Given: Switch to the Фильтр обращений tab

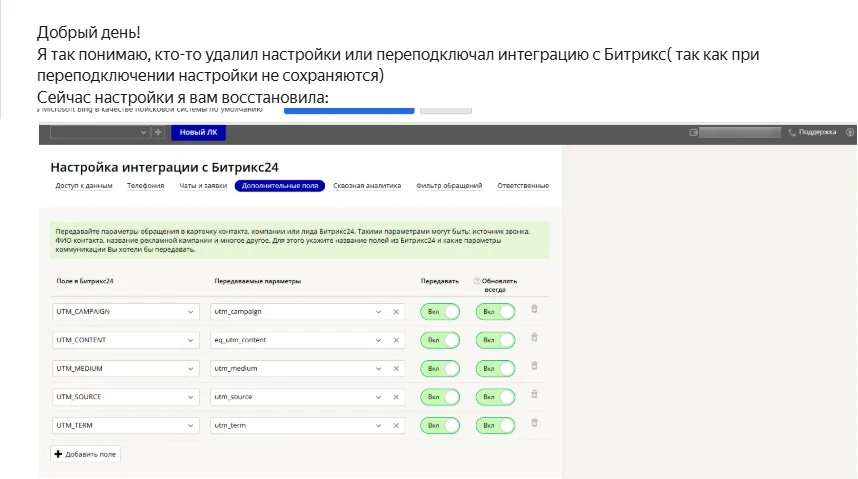Looking at the screenshot, I should coord(449,186).
